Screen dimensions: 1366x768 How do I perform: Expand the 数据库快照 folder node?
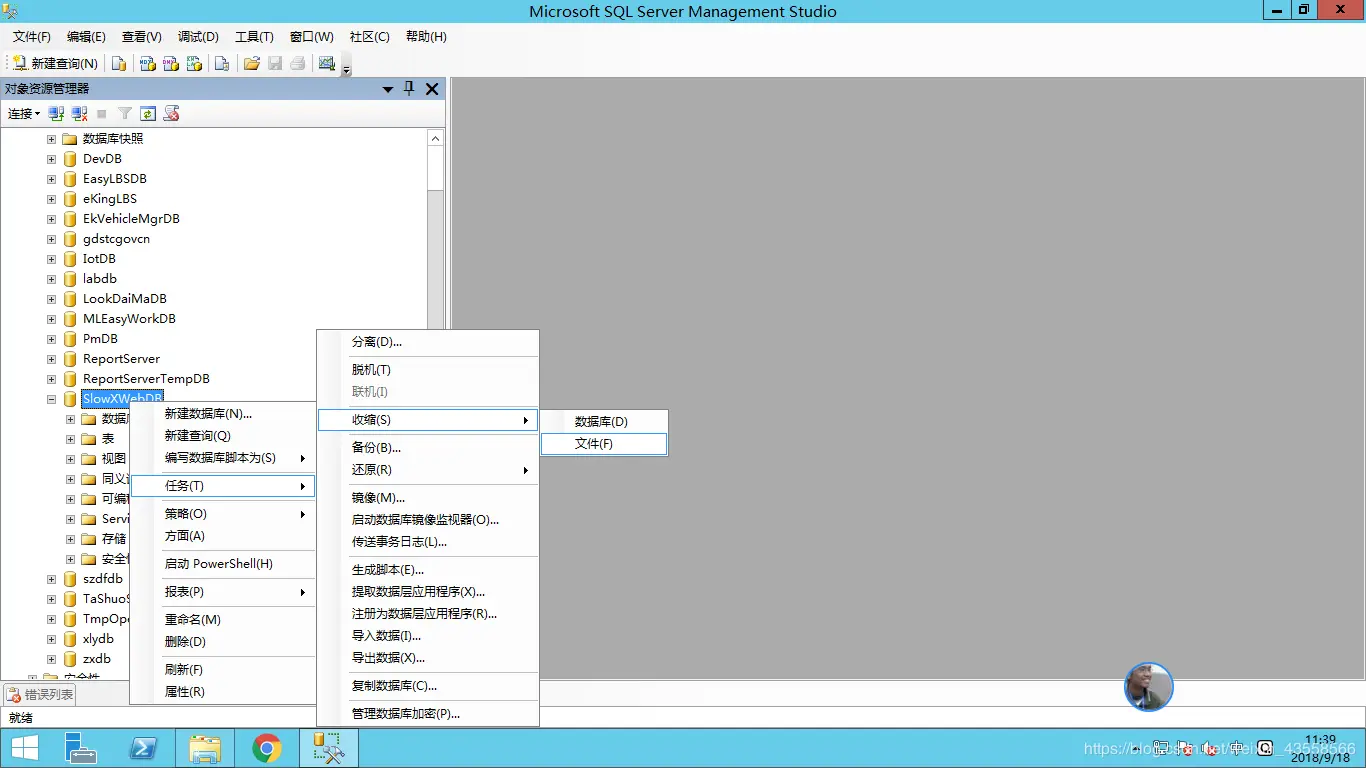click(52, 139)
